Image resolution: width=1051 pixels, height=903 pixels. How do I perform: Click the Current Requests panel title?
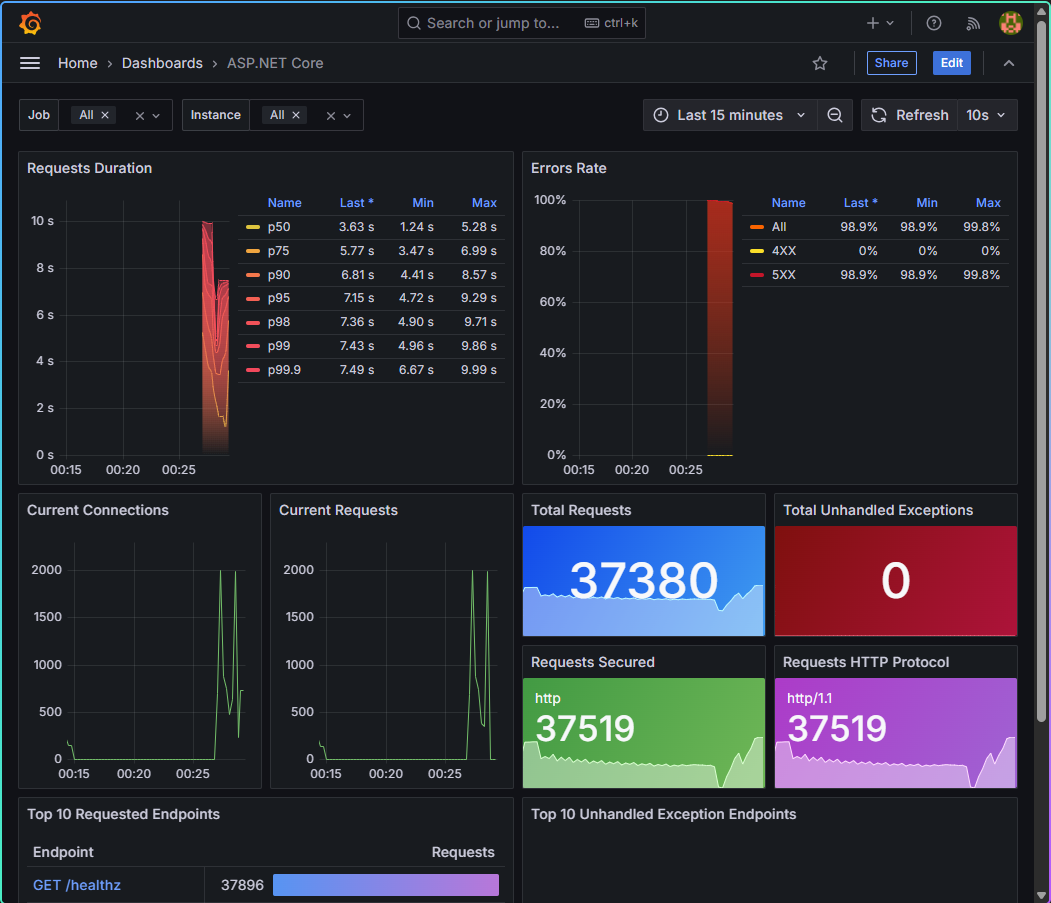[338, 510]
